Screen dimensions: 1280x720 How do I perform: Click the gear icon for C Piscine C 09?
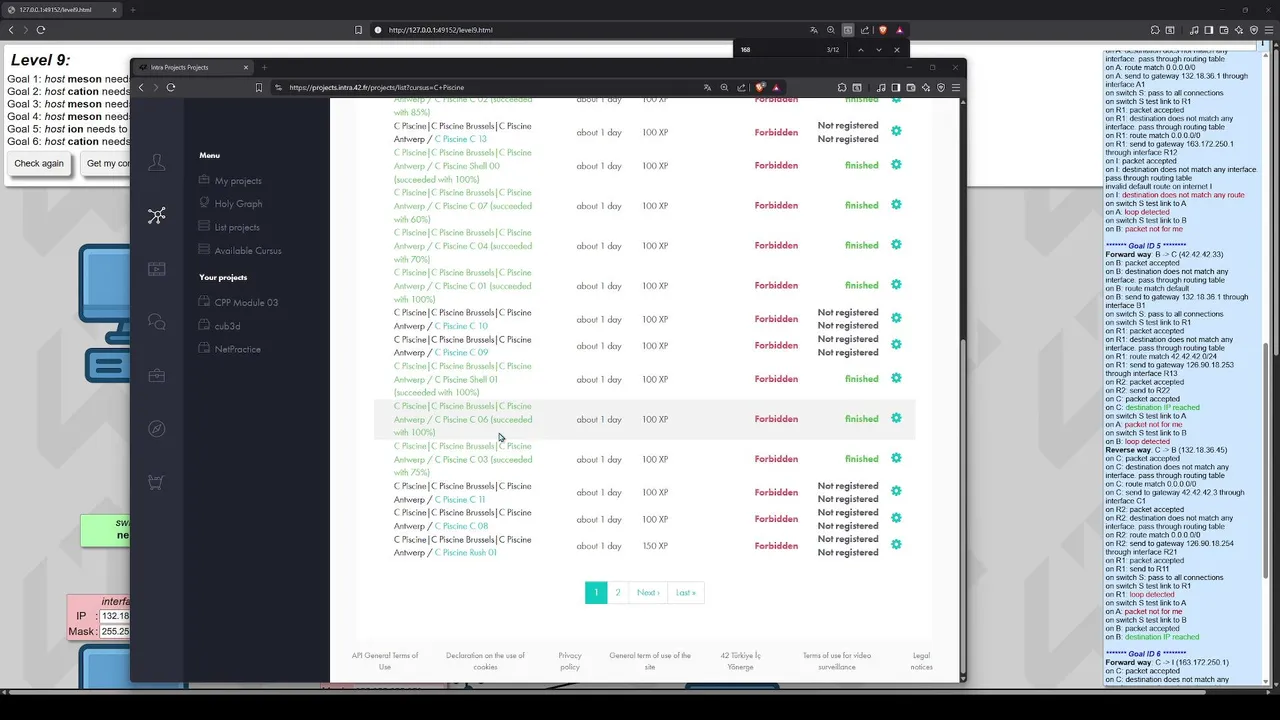[896, 345]
